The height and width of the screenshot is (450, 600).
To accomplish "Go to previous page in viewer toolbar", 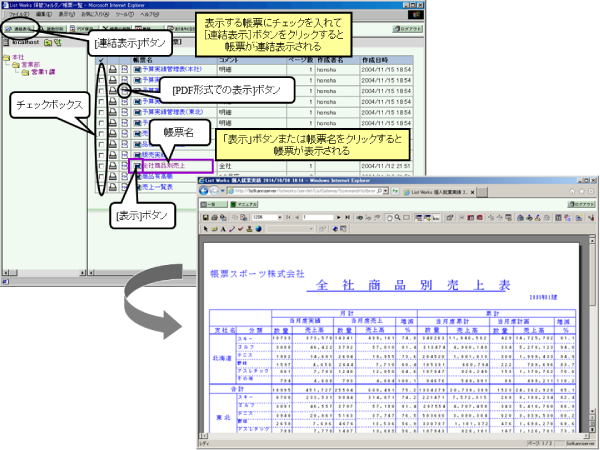I will 297,217.
